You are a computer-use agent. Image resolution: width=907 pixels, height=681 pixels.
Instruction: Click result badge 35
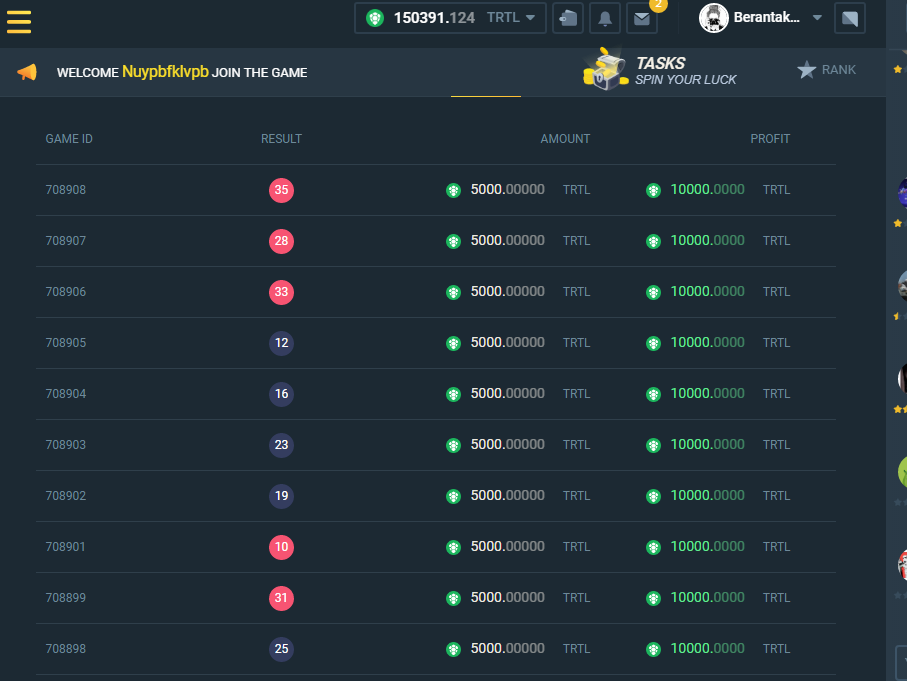(281, 190)
